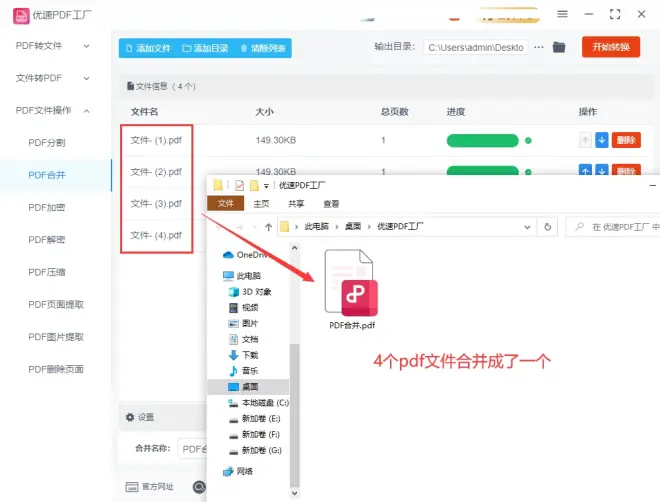
Task: Click the up arrow in Explorer navigation
Action: (x=268, y=227)
